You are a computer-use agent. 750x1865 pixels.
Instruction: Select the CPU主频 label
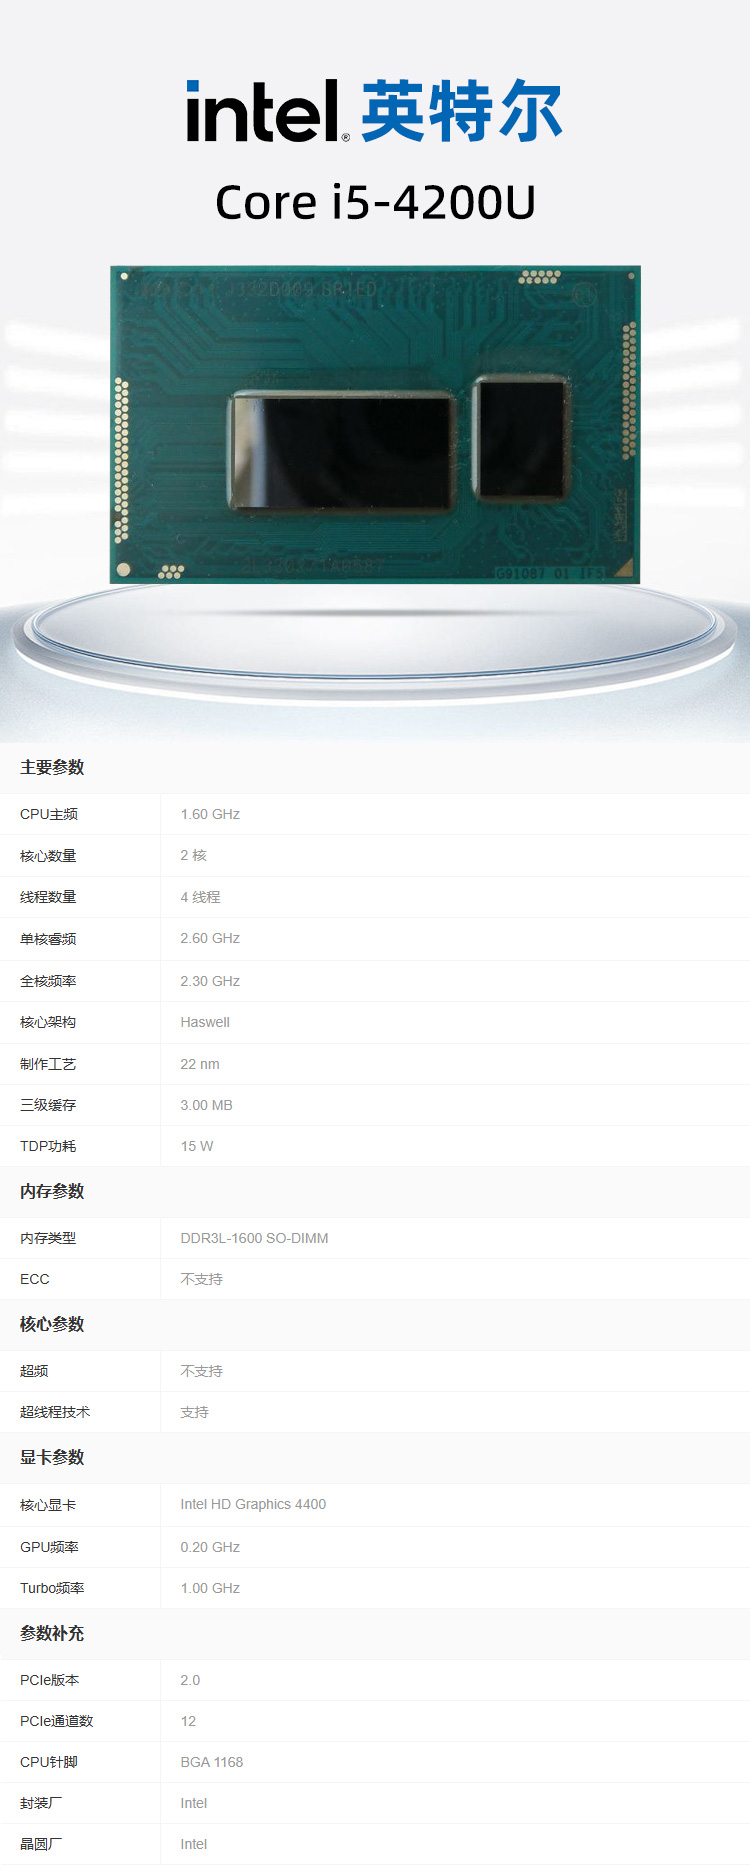(49, 814)
